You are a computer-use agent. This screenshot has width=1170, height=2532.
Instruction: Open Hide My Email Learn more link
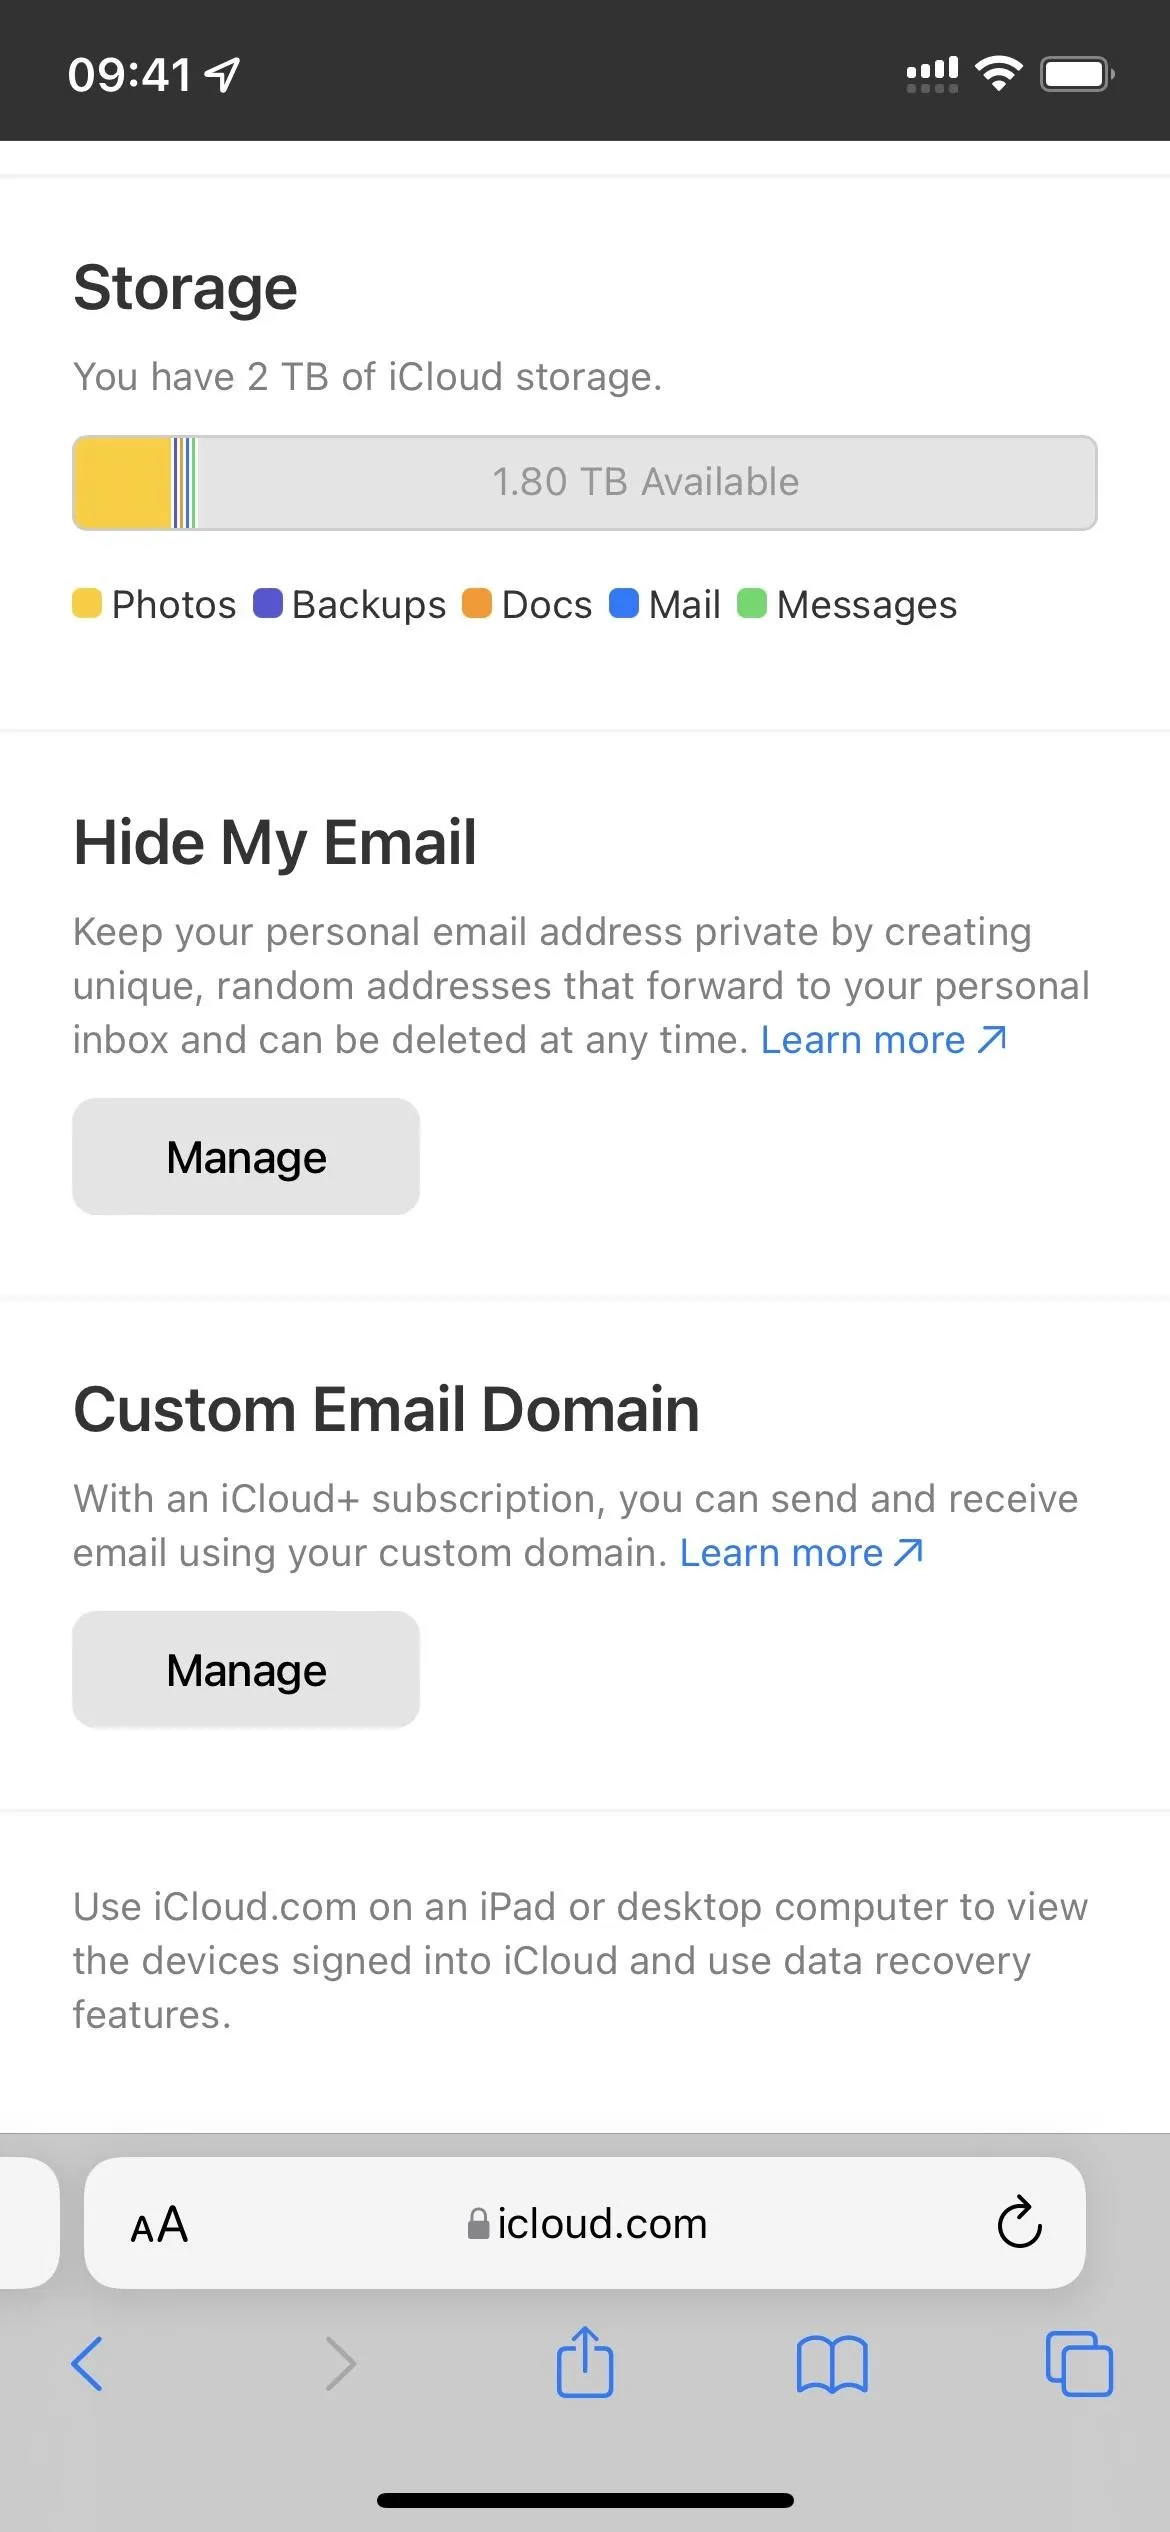[x=883, y=1040]
